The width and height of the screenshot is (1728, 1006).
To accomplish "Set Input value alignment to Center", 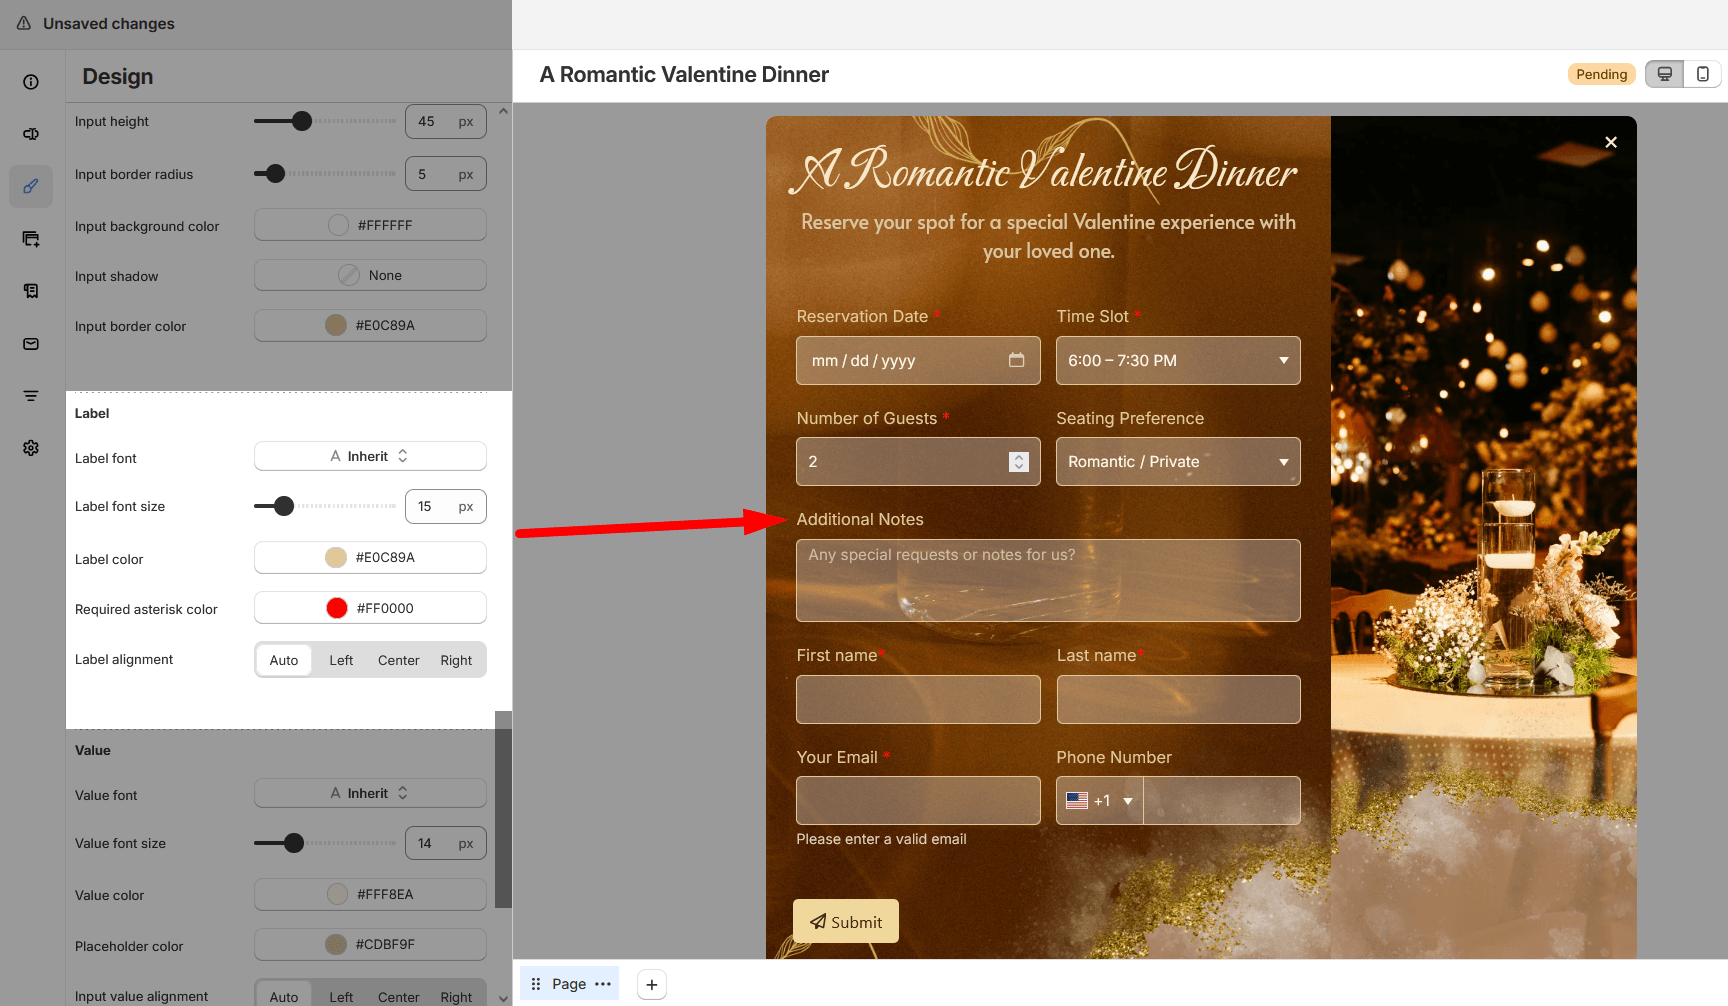I will click(x=399, y=996).
